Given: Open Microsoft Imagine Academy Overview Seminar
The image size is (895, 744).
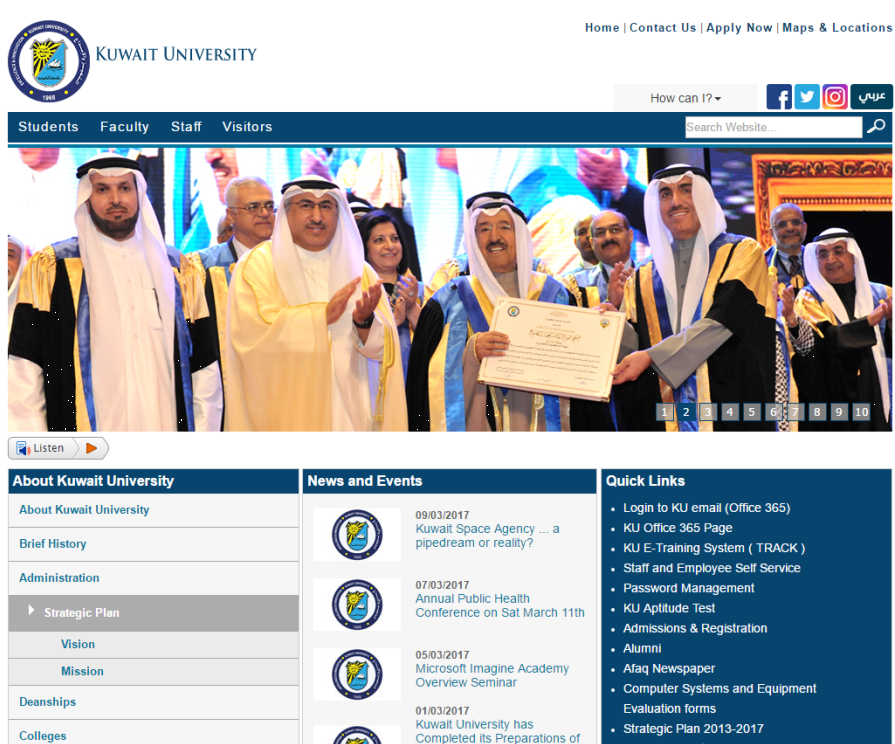Looking at the screenshot, I should 492,675.
